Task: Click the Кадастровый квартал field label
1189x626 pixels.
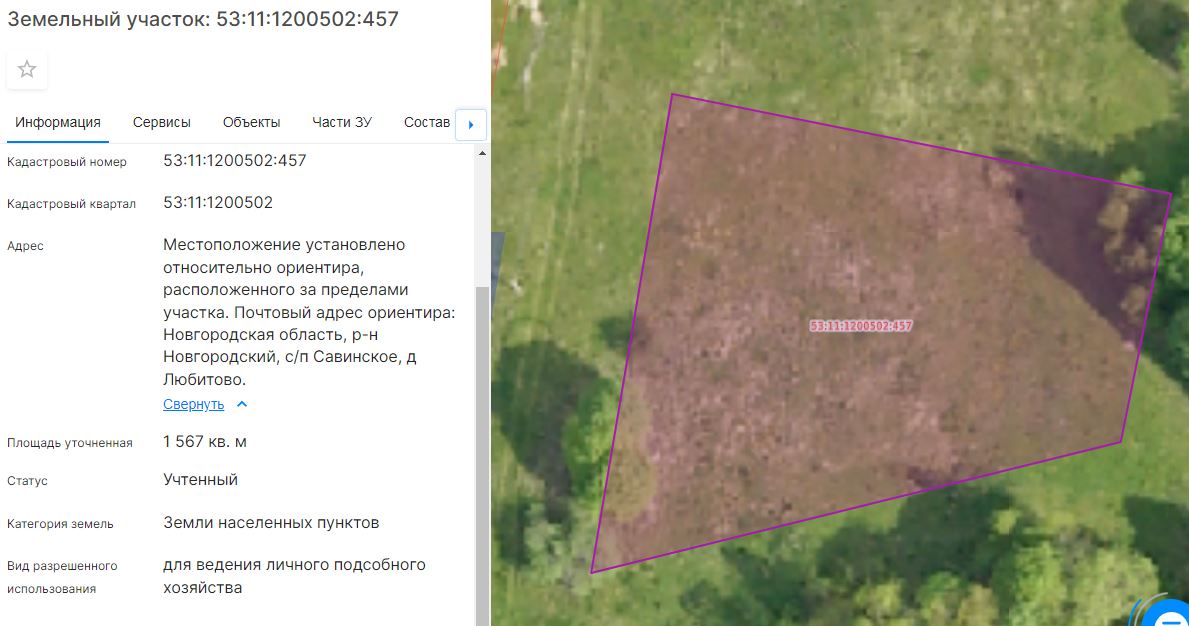Action: 71,204
